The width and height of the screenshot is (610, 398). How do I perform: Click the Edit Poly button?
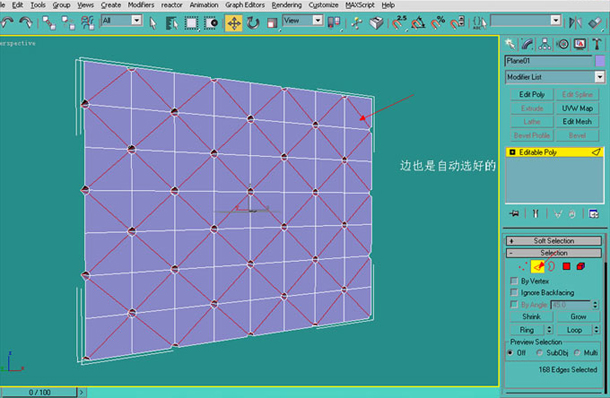pyautogui.click(x=531, y=95)
